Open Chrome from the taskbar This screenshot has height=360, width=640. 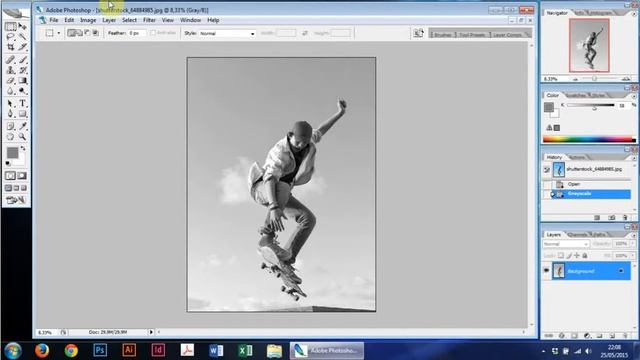click(71, 350)
